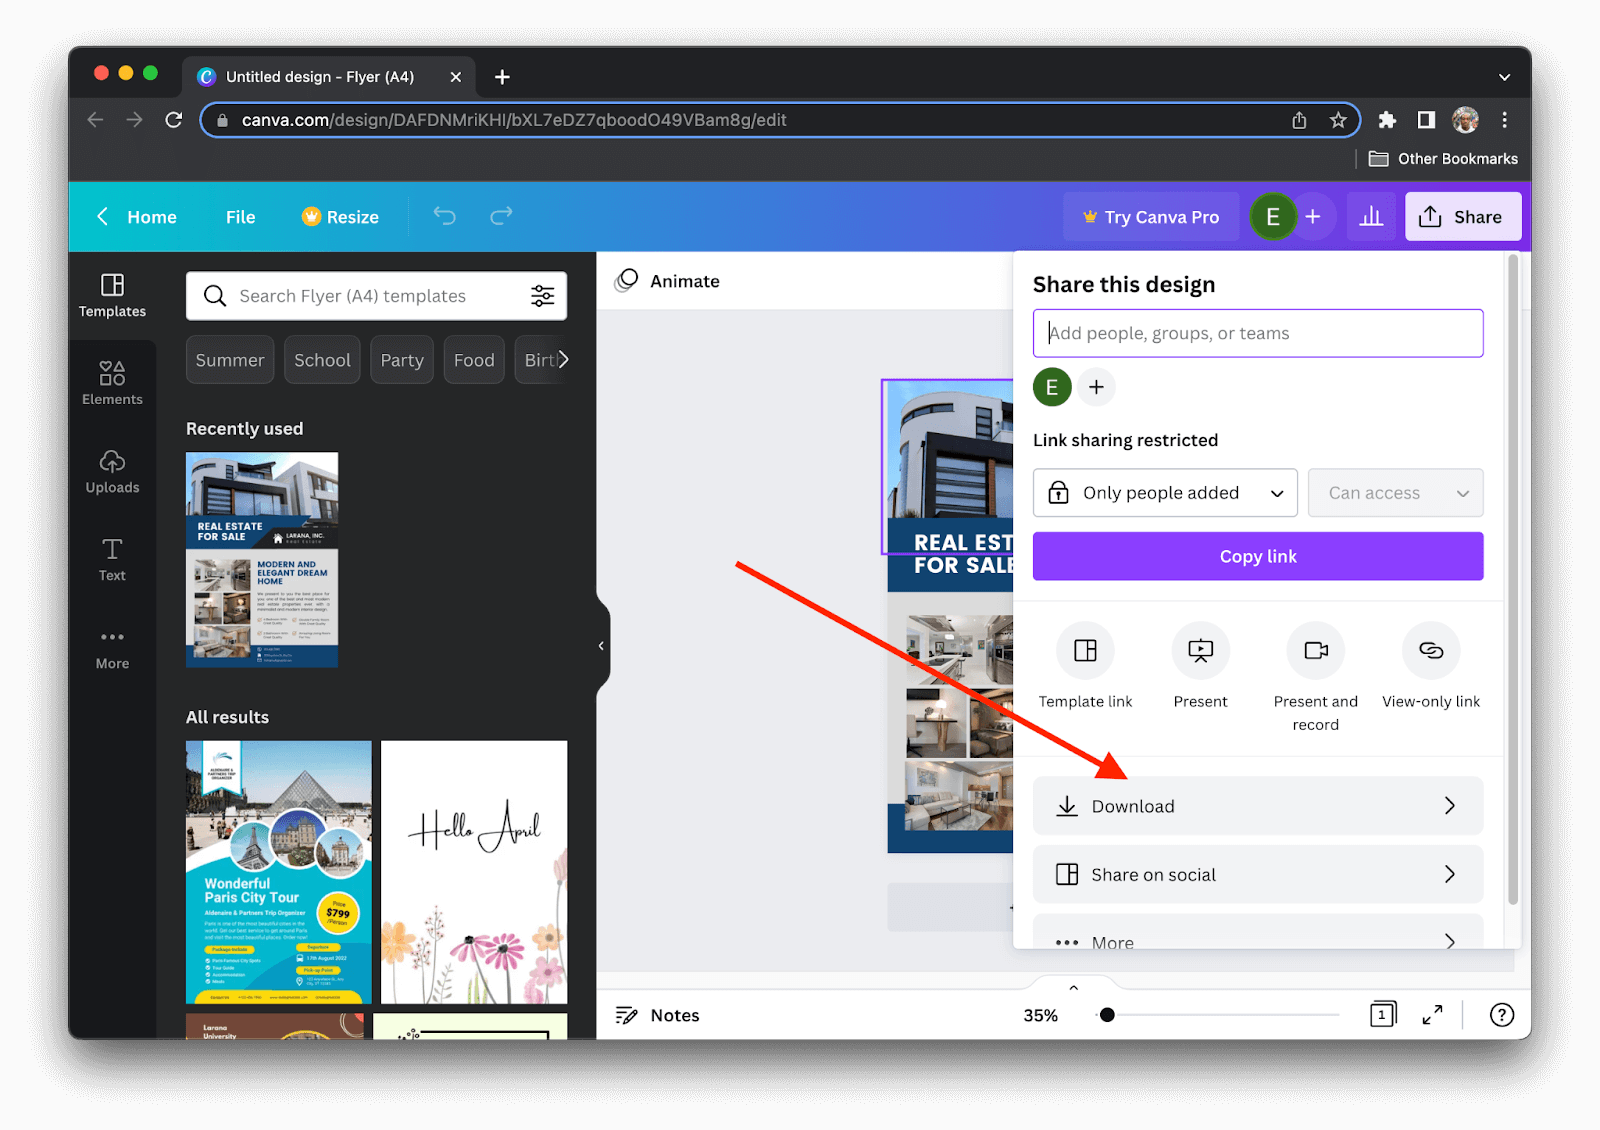Select the Present and record option
Screen dimensions: 1600x1130
(1316, 650)
